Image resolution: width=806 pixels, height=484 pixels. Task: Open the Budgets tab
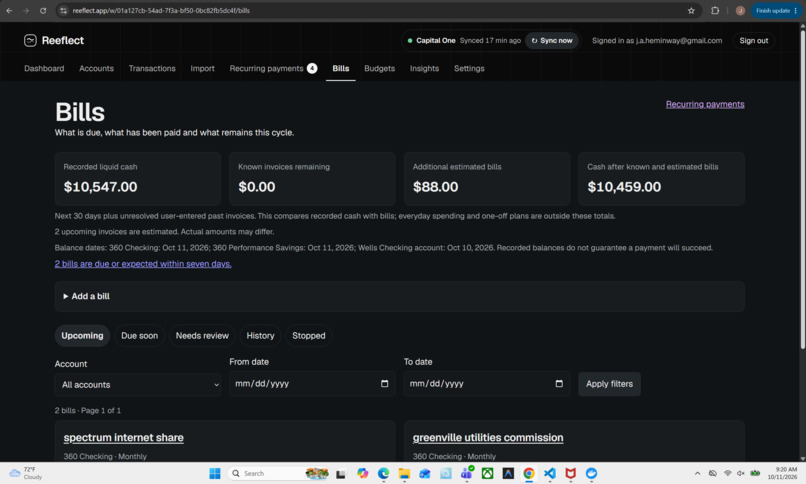(379, 68)
